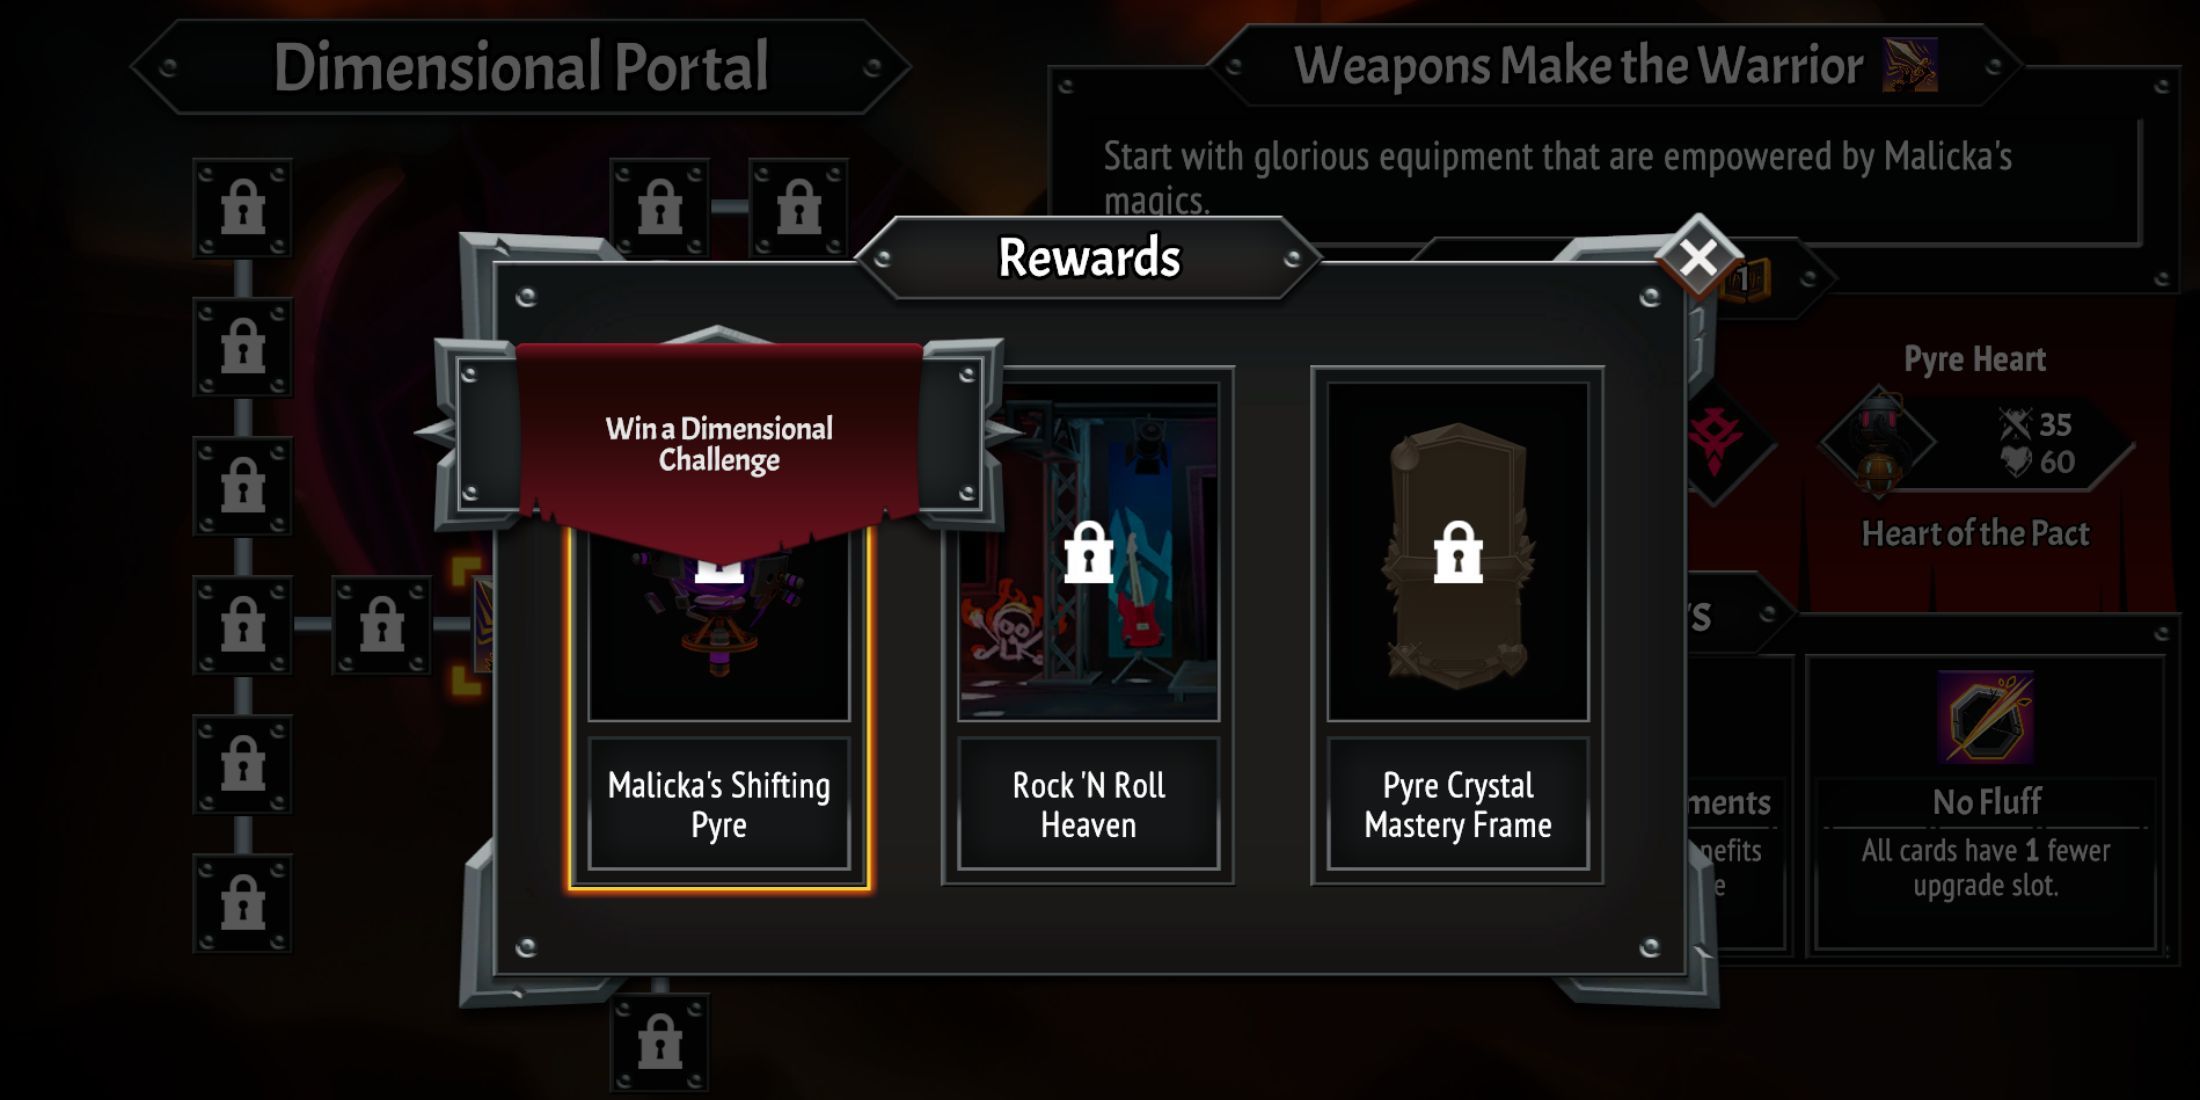
Task: Click the bottommost locked node in left column
Action: (x=243, y=903)
